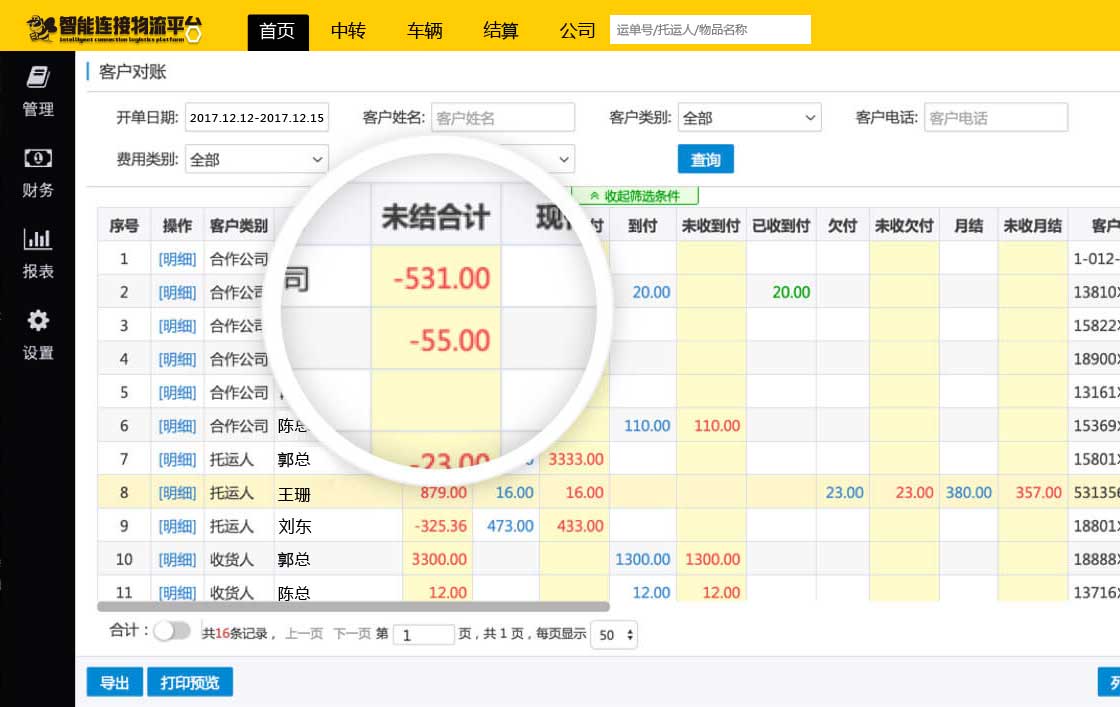Click the 导出 export button

point(114,683)
